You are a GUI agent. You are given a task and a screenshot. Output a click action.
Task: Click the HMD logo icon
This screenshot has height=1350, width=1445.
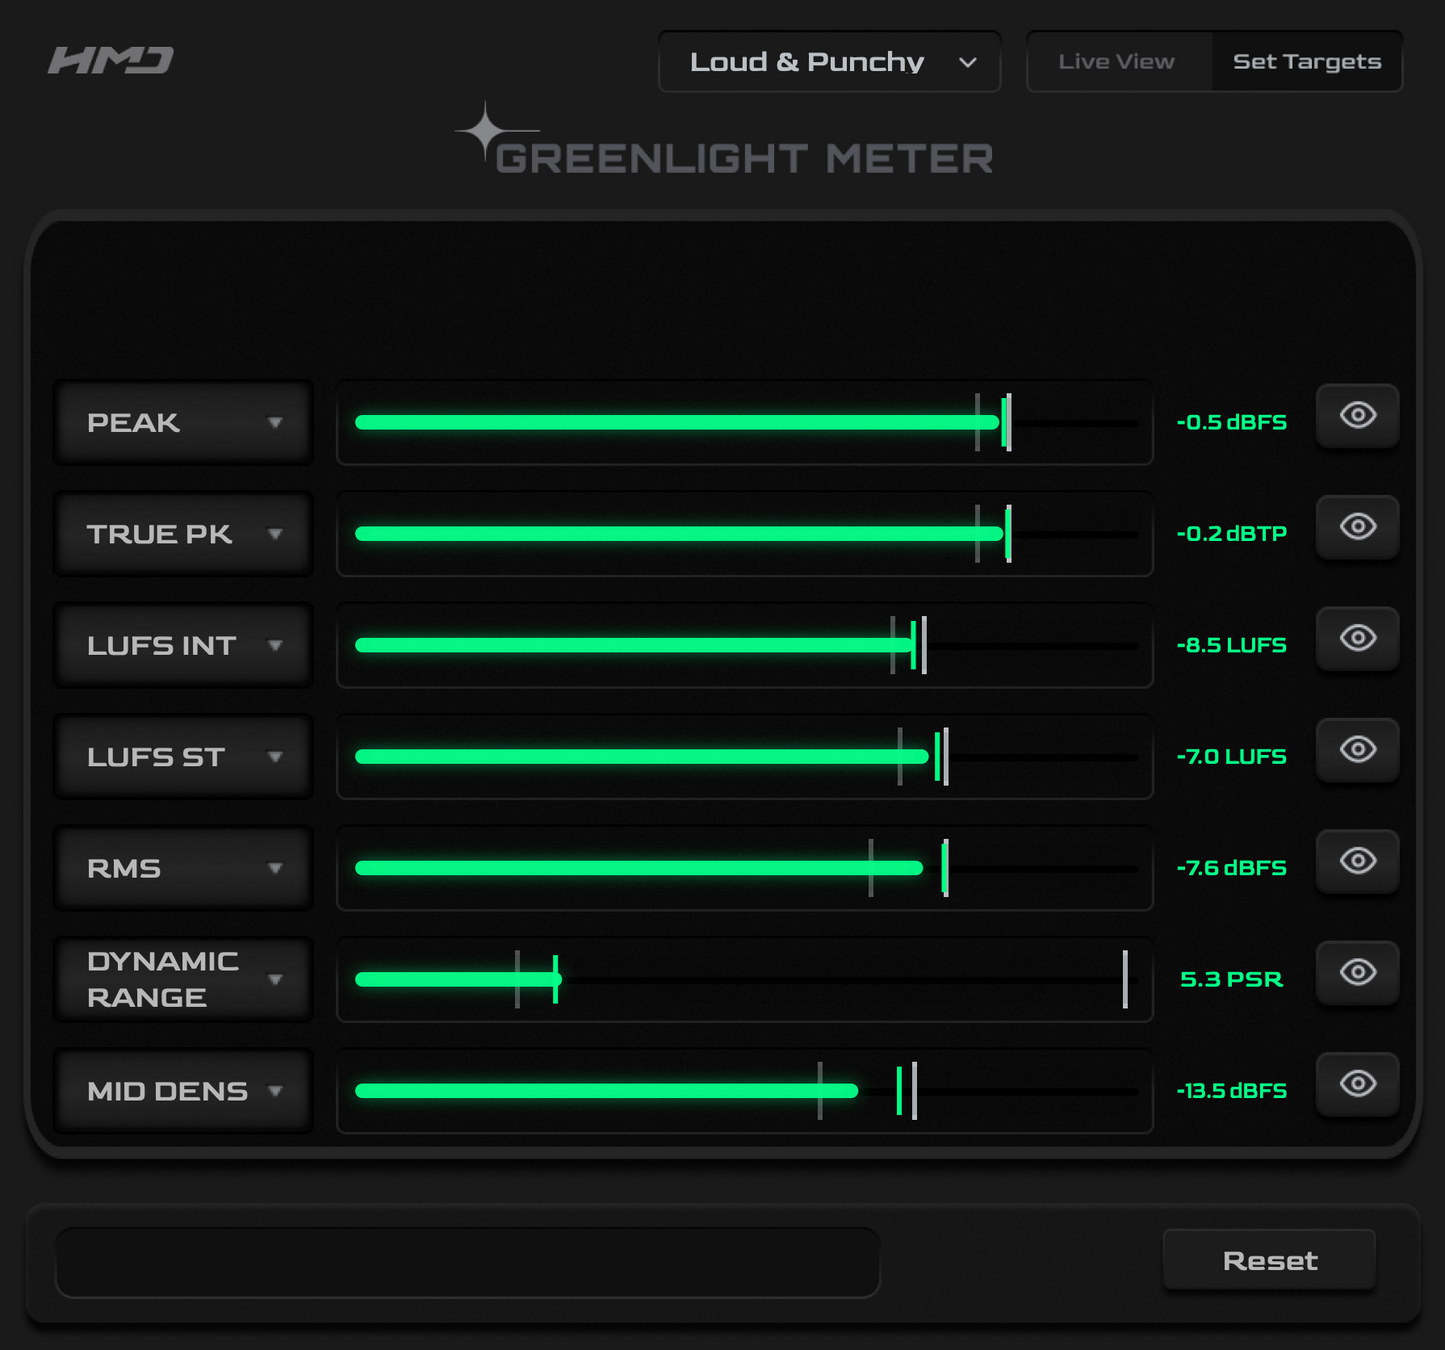(x=111, y=60)
